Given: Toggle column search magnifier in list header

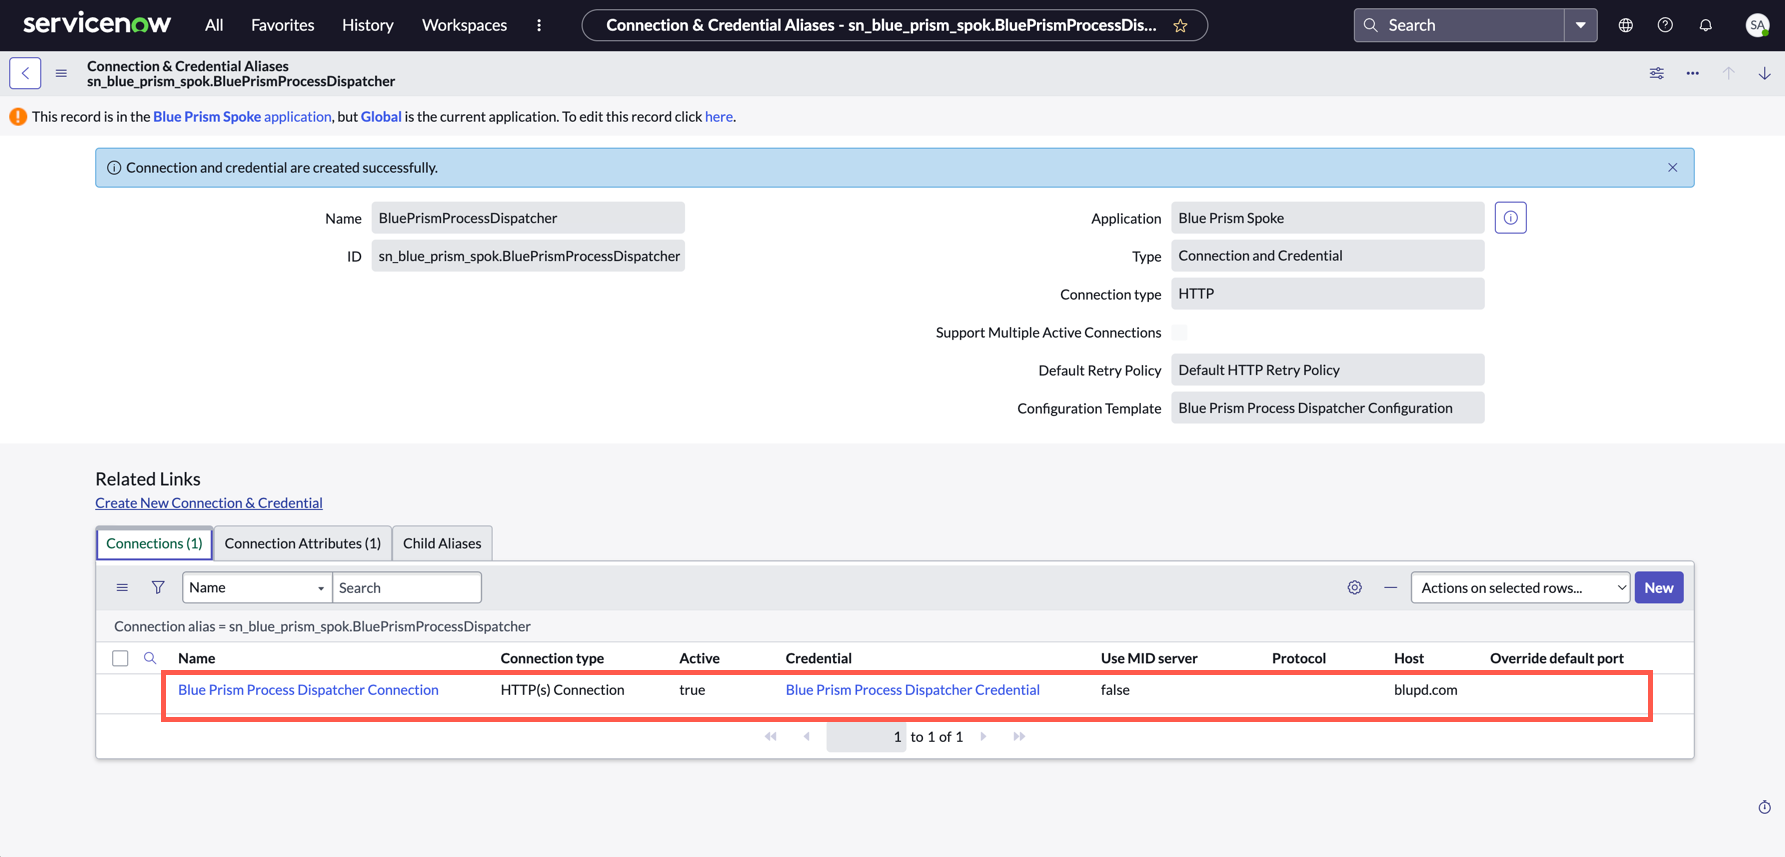Looking at the screenshot, I should (x=150, y=658).
